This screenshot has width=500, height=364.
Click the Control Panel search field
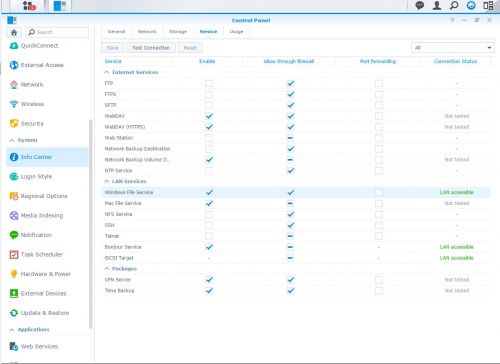tap(57, 32)
